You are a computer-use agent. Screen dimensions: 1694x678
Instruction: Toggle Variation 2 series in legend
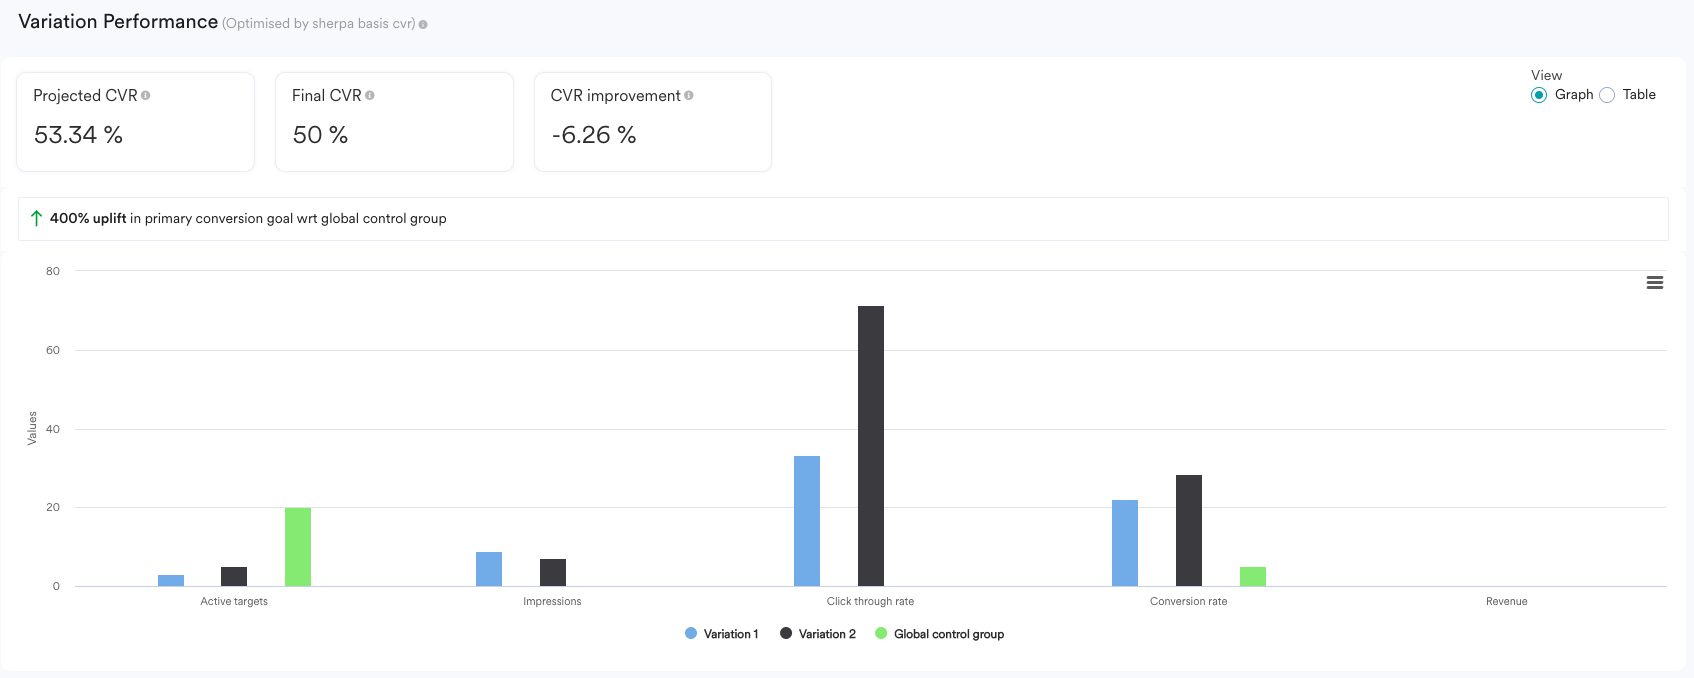tap(827, 634)
